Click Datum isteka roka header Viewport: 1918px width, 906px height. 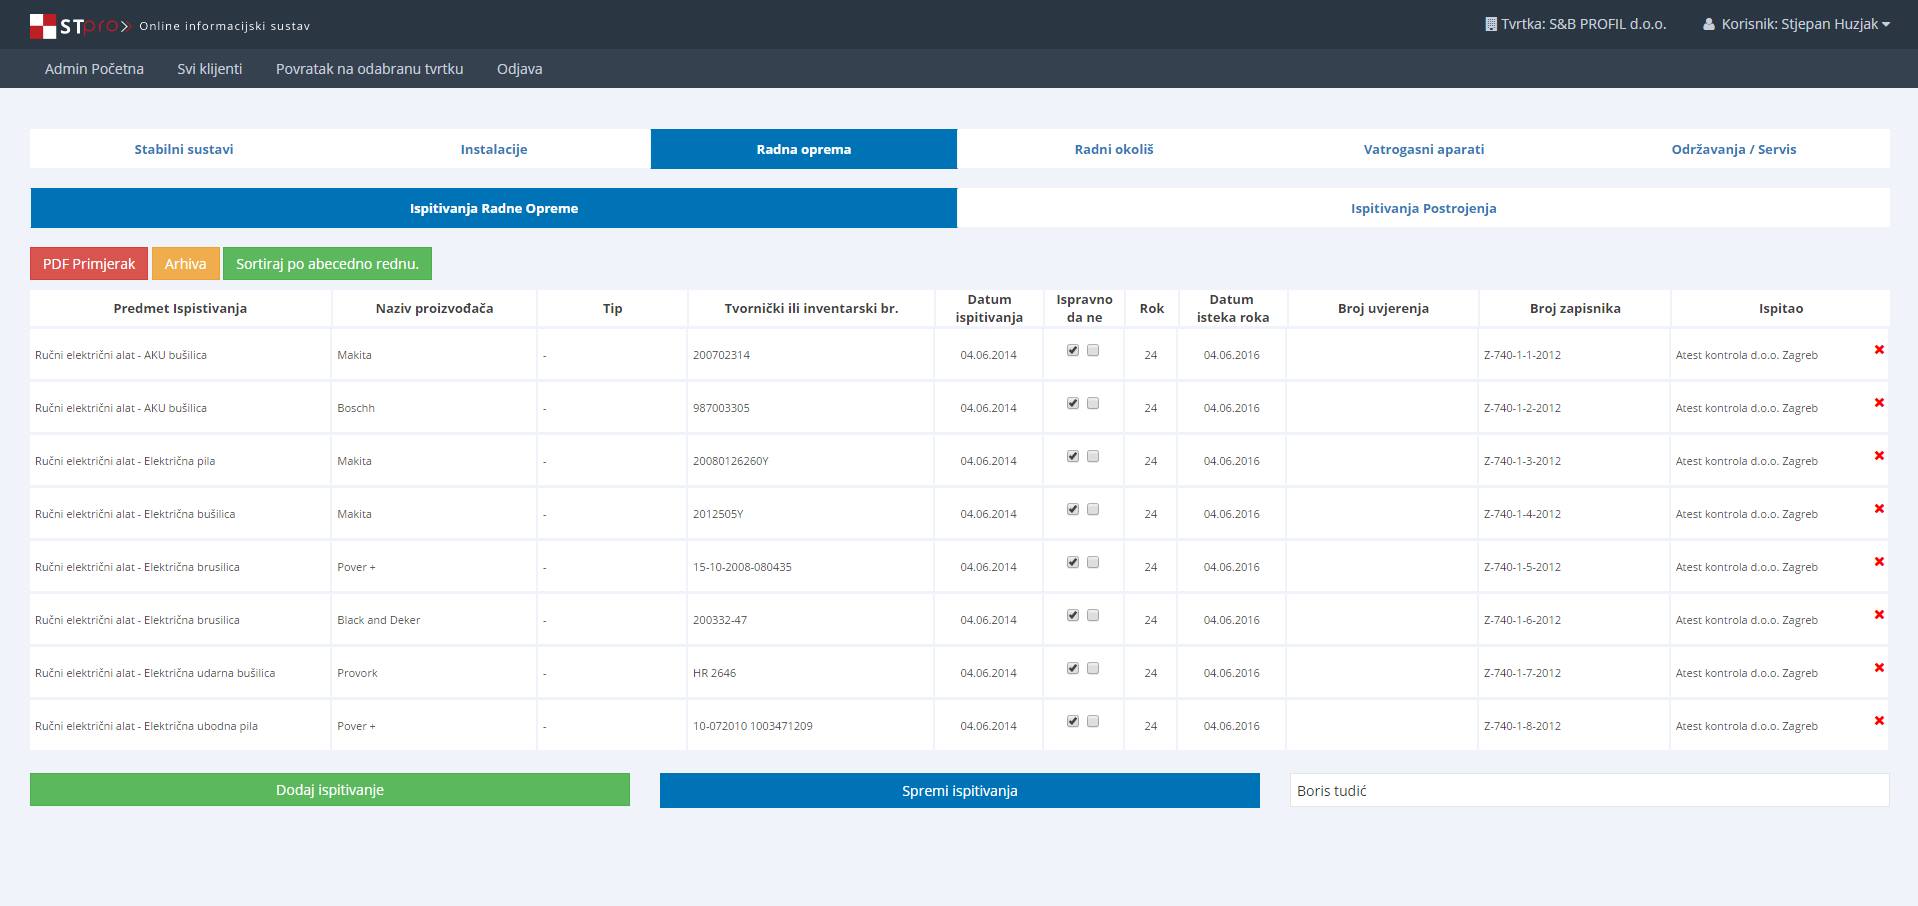click(1232, 308)
